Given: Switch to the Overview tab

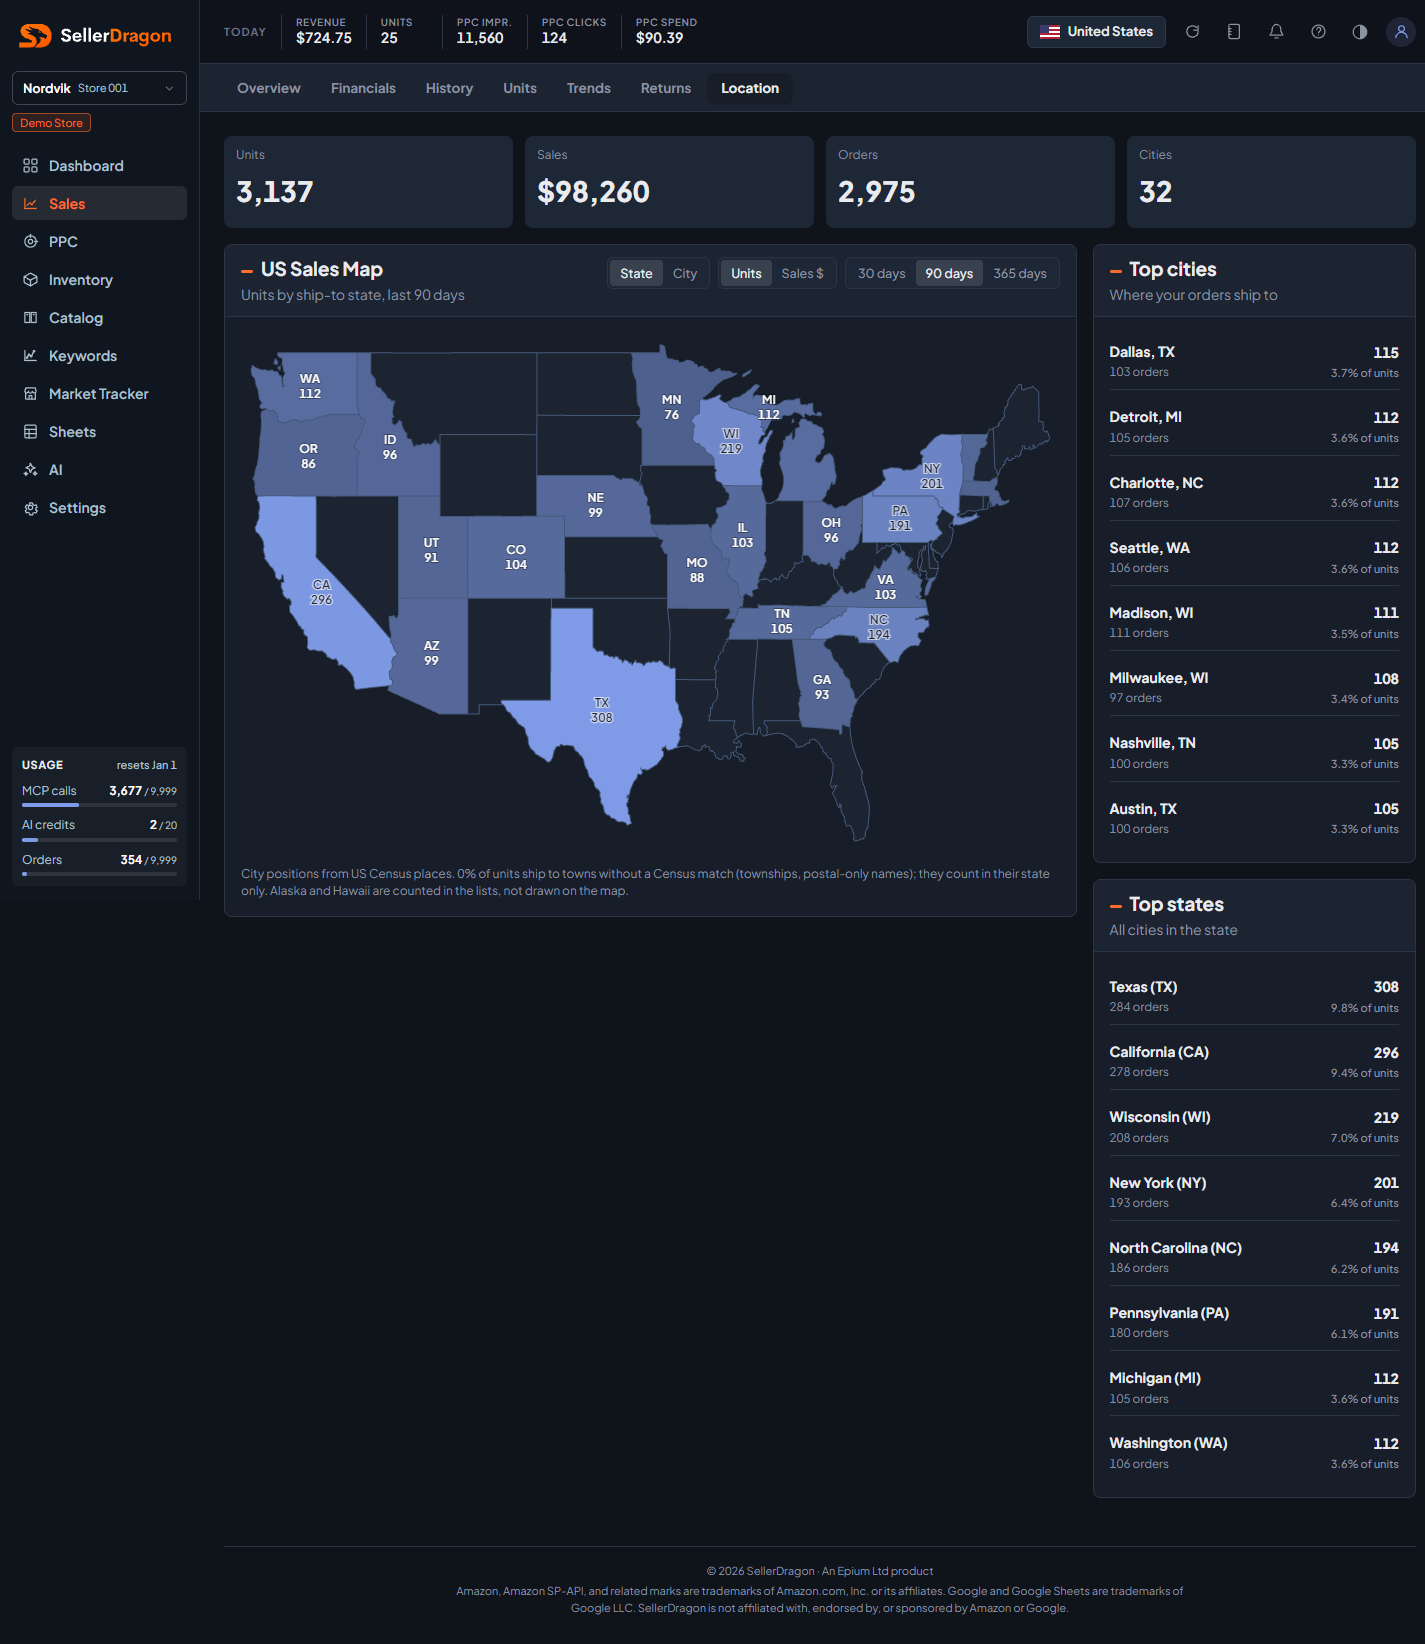Looking at the screenshot, I should tap(269, 88).
